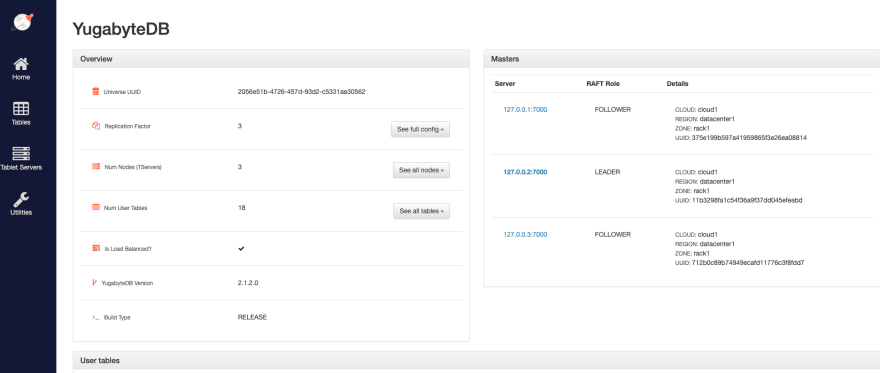Image resolution: width=880 pixels, height=373 pixels.
Task: Open the Tables sidebar icon
Action: [x=21, y=109]
